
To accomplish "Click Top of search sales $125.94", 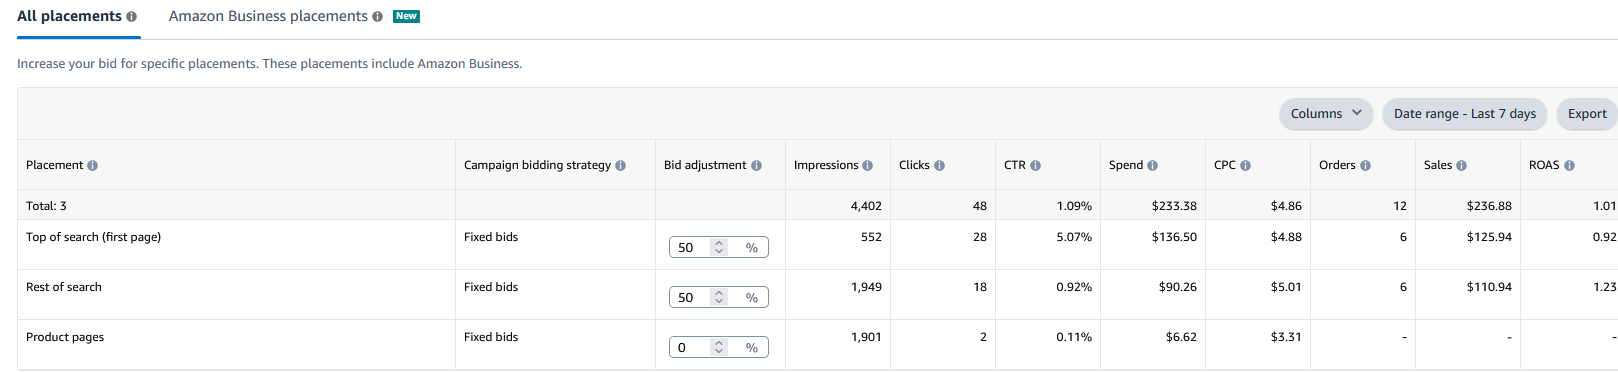I will (1489, 237).
